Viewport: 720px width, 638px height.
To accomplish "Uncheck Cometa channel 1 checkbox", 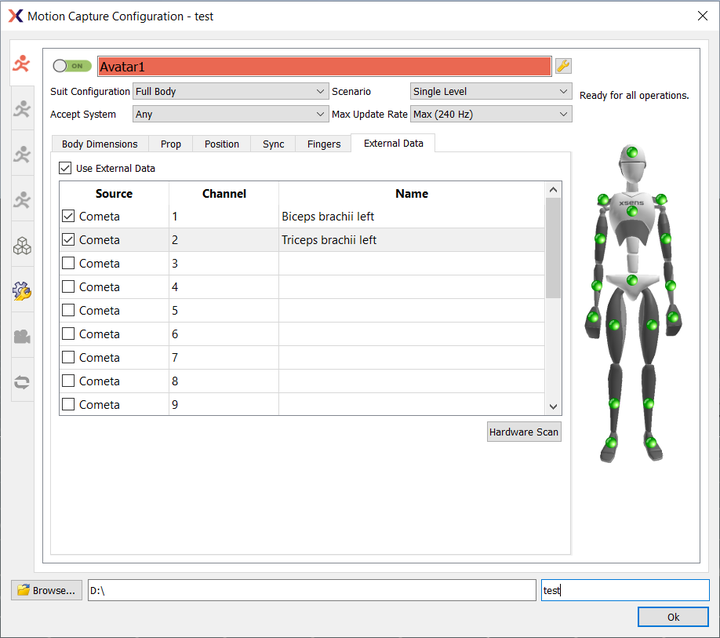I will point(68,215).
